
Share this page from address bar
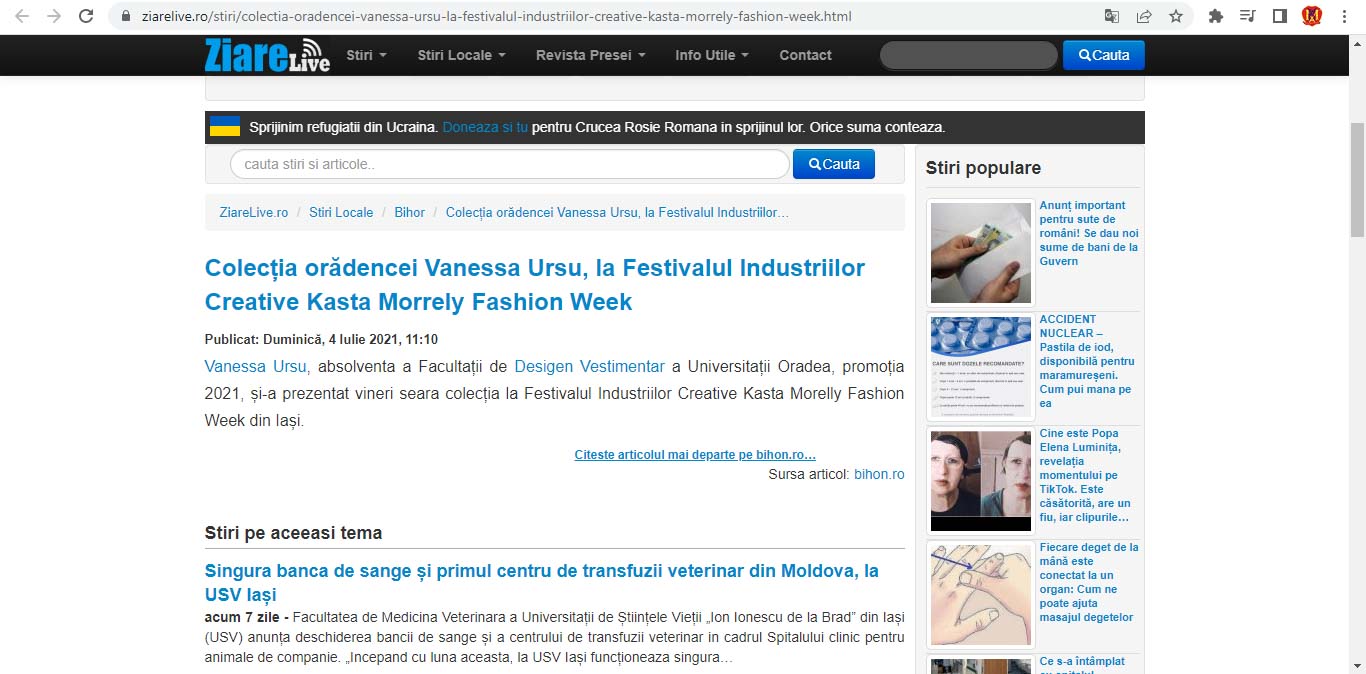pyautogui.click(x=1144, y=16)
